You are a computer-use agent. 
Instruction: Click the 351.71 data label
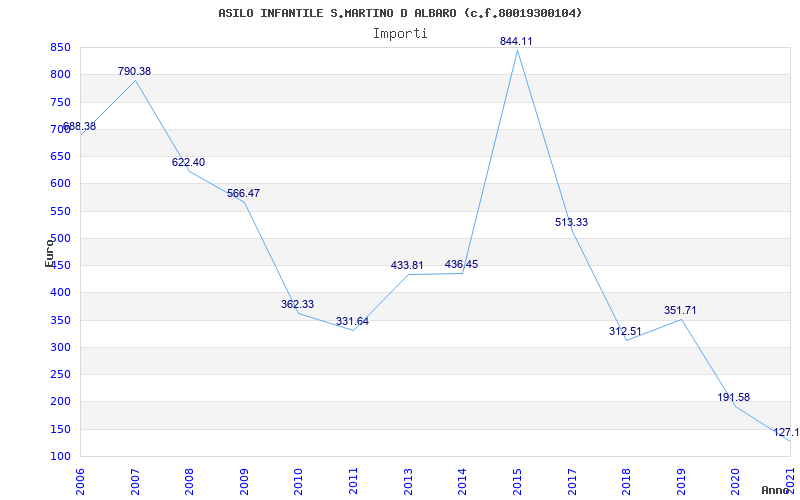click(680, 310)
